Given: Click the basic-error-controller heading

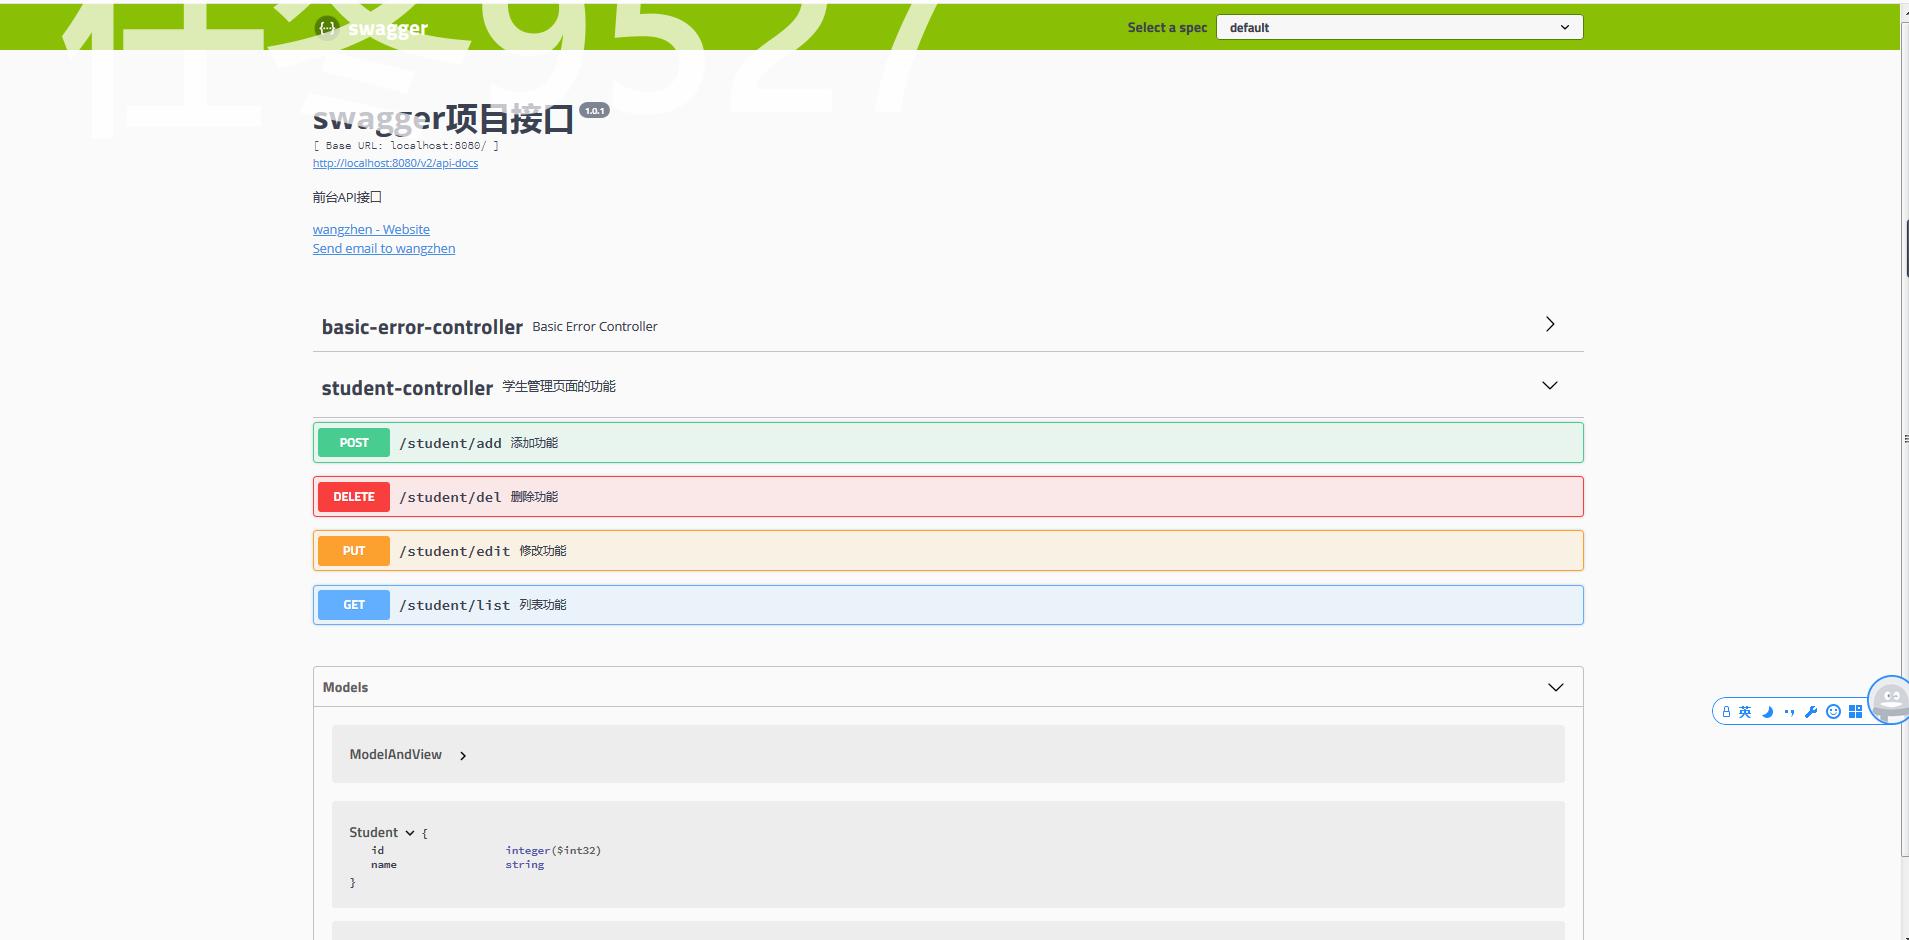Looking at the screenshot, I should (422, 327).
